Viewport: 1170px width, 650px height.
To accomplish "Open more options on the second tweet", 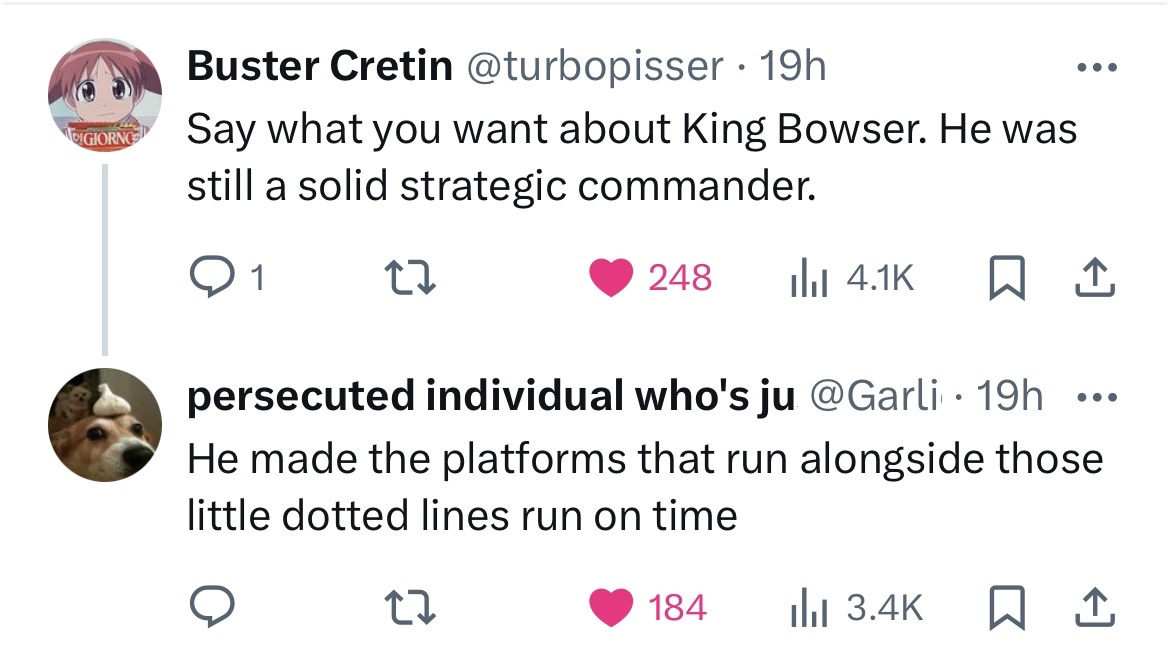I will [x=1097, y=397].
